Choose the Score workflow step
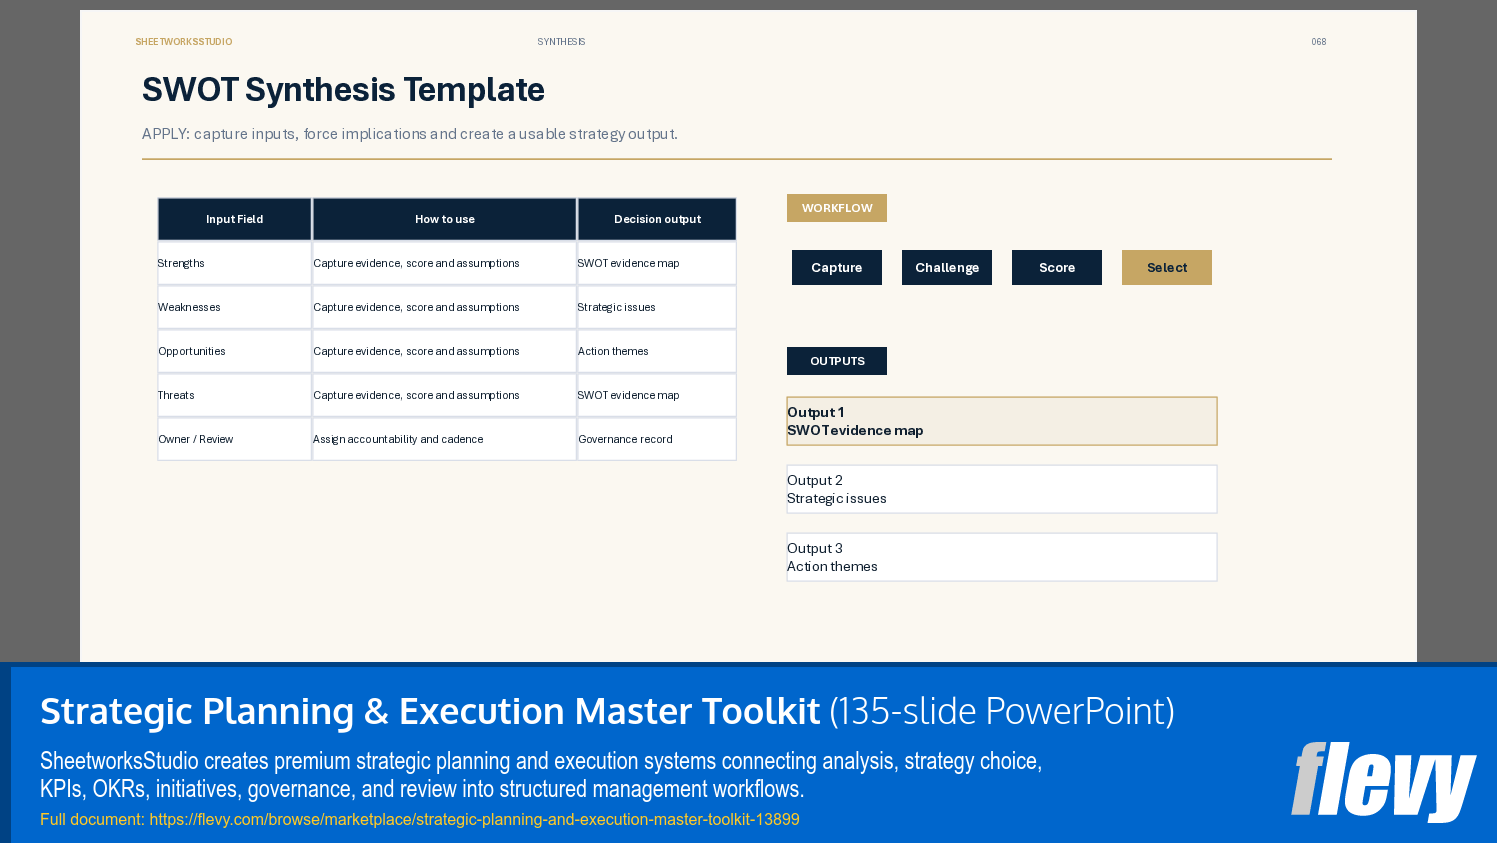 [x=1057, y=267]
